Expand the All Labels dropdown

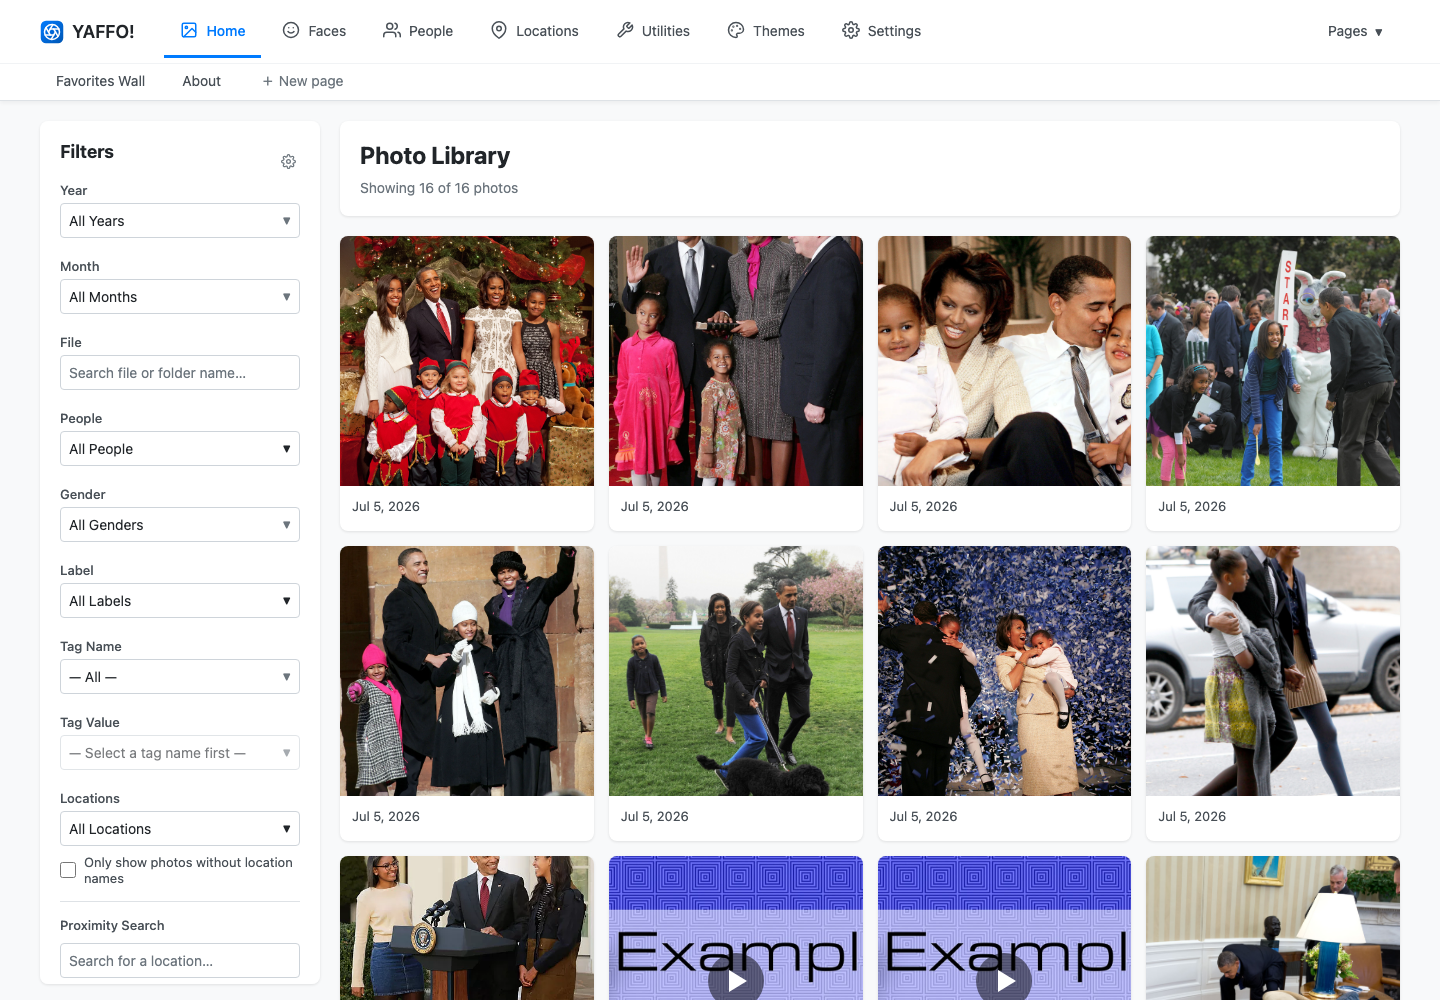click(x=180, y=601)
